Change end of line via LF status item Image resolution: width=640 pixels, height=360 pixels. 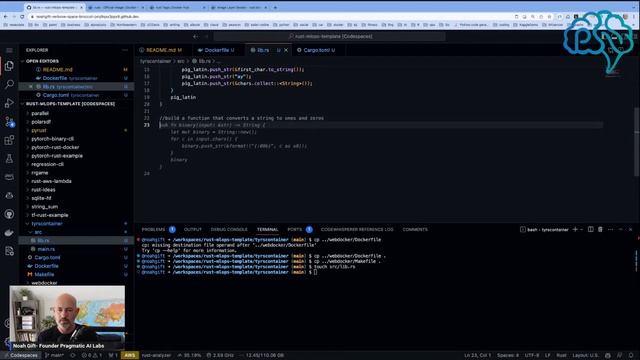click(x=548, y=356)
